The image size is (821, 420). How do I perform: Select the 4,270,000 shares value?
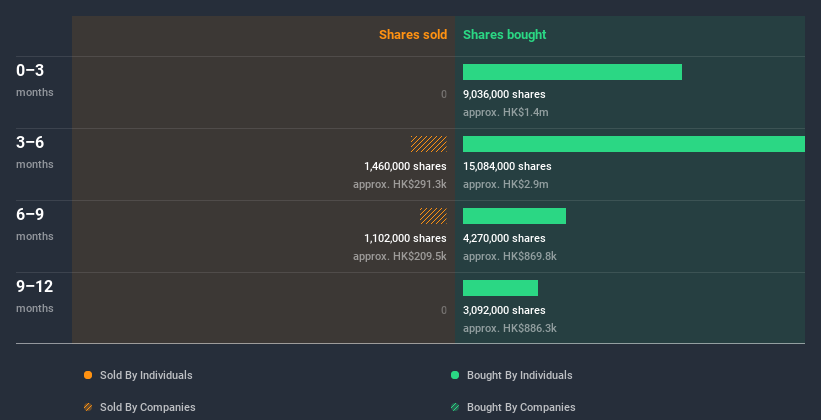click(x=504, y=238)
